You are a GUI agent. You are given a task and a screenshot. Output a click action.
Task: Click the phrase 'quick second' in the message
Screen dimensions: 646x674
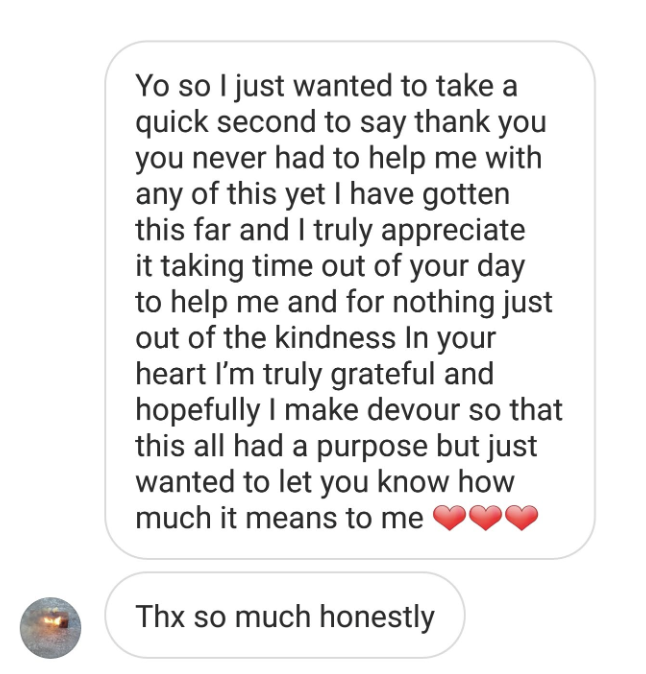pos(227,123)
